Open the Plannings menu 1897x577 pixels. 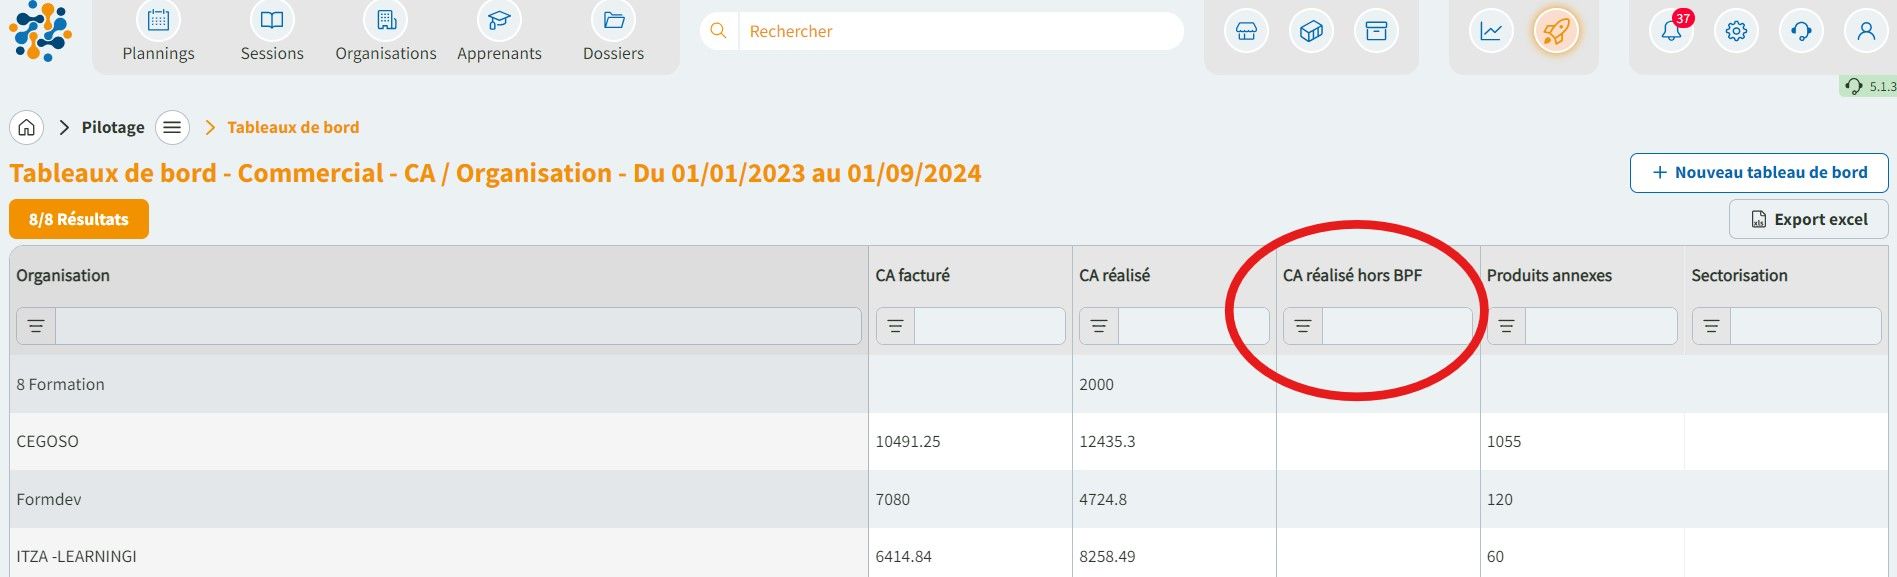[x=158, y=35]
